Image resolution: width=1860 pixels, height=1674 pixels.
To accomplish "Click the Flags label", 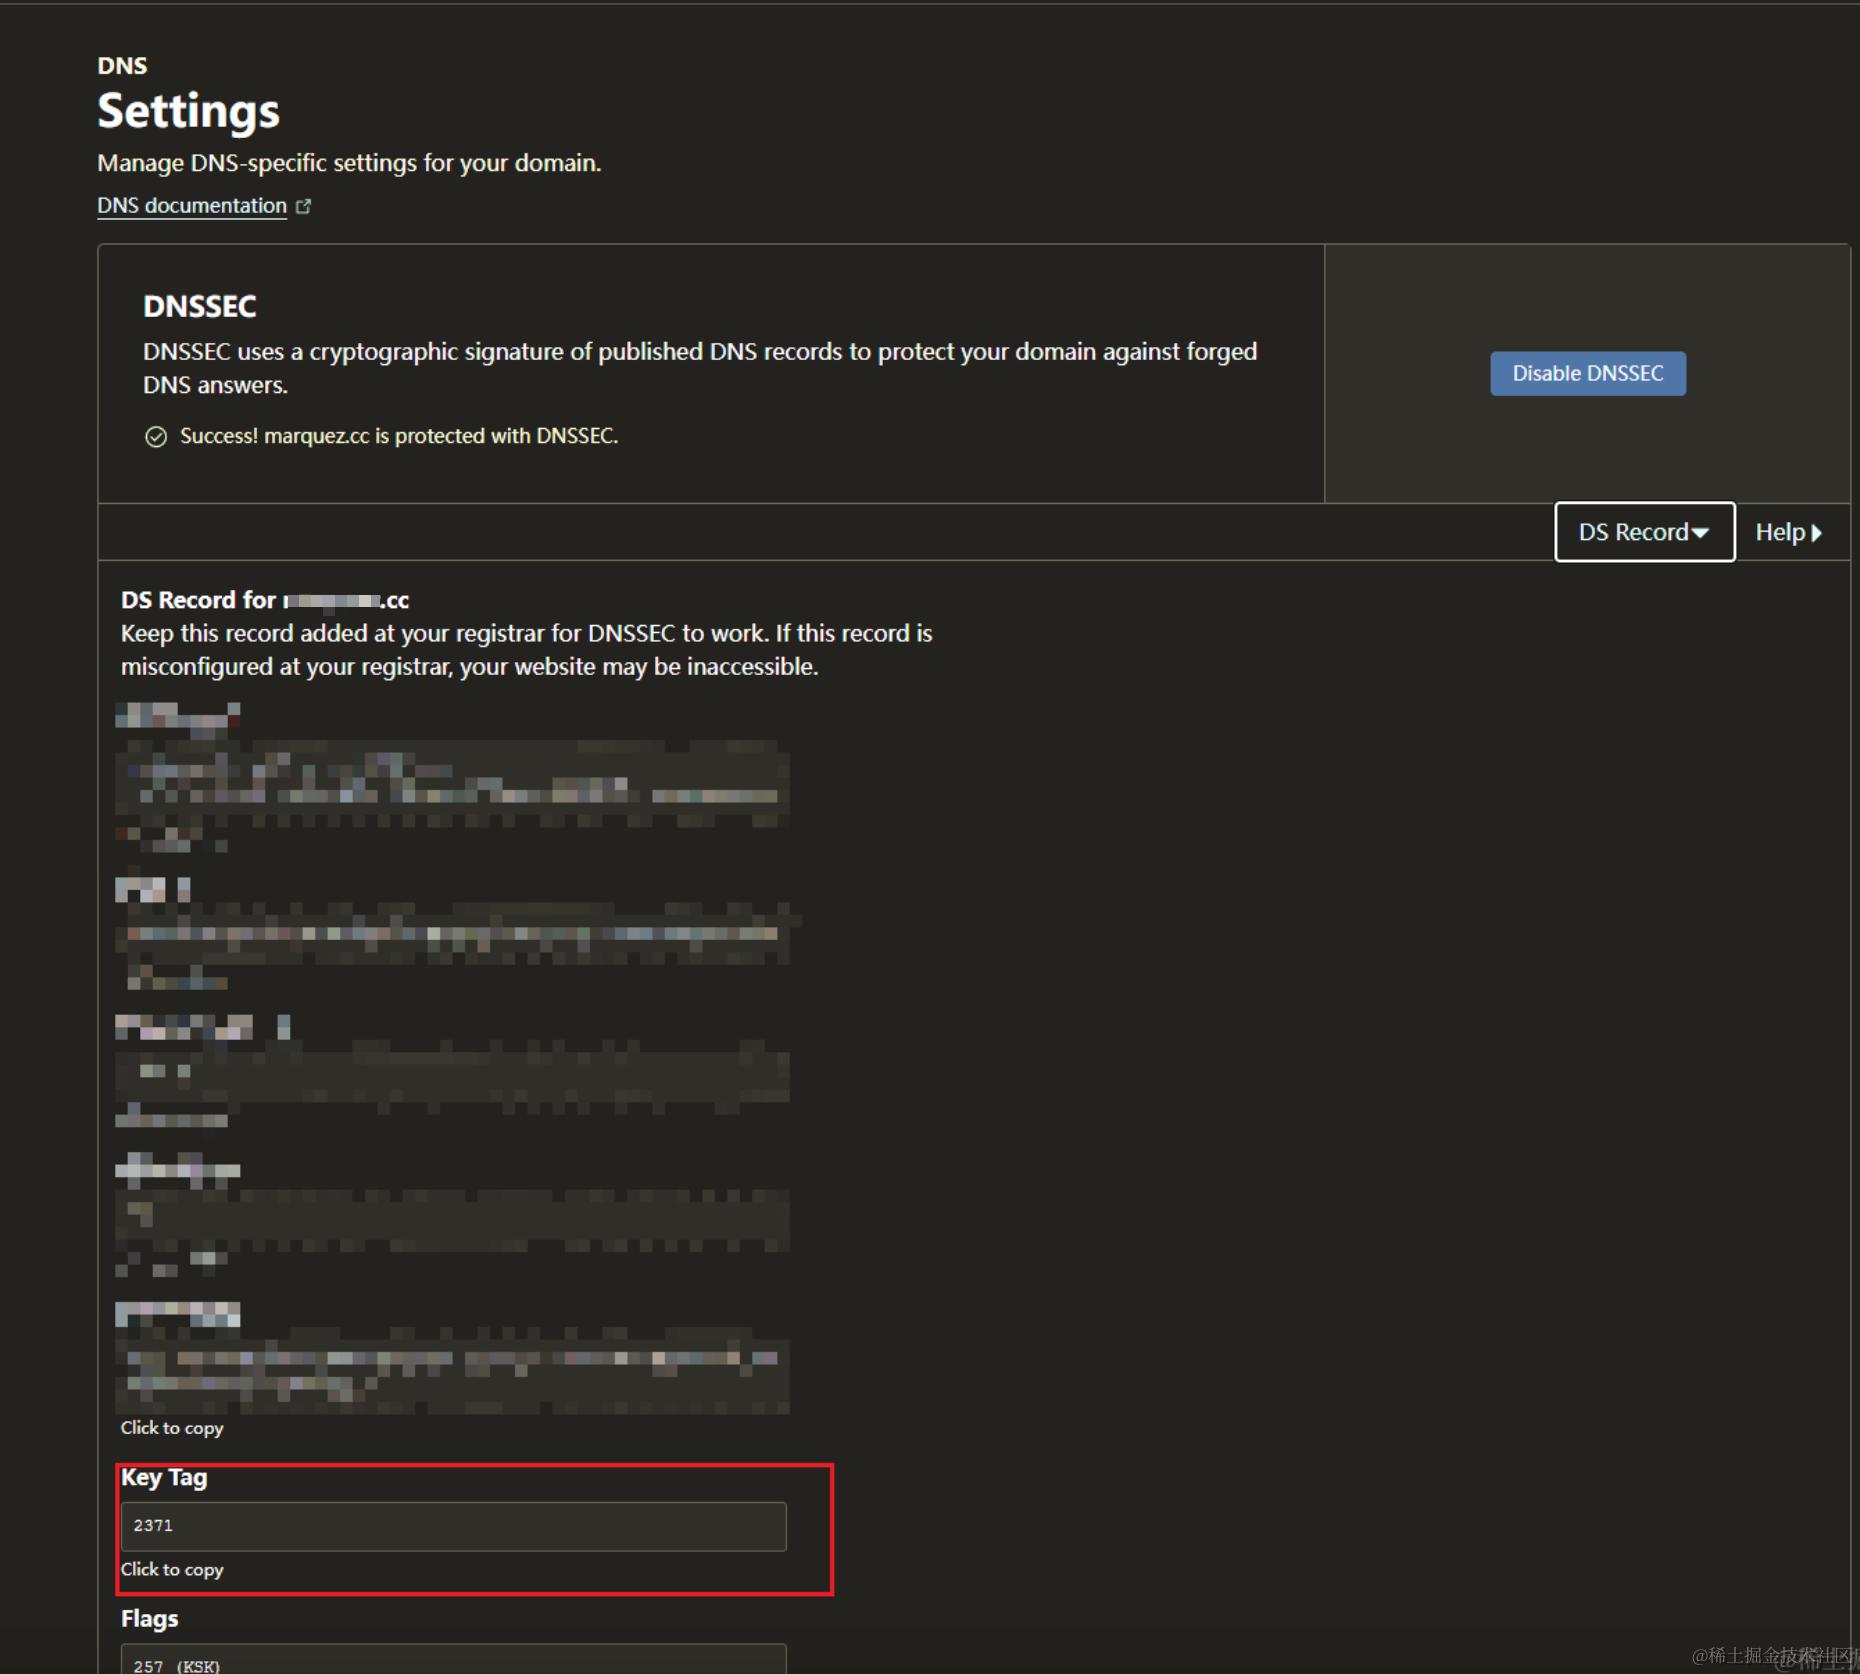I will click(x=150, y=1619).
